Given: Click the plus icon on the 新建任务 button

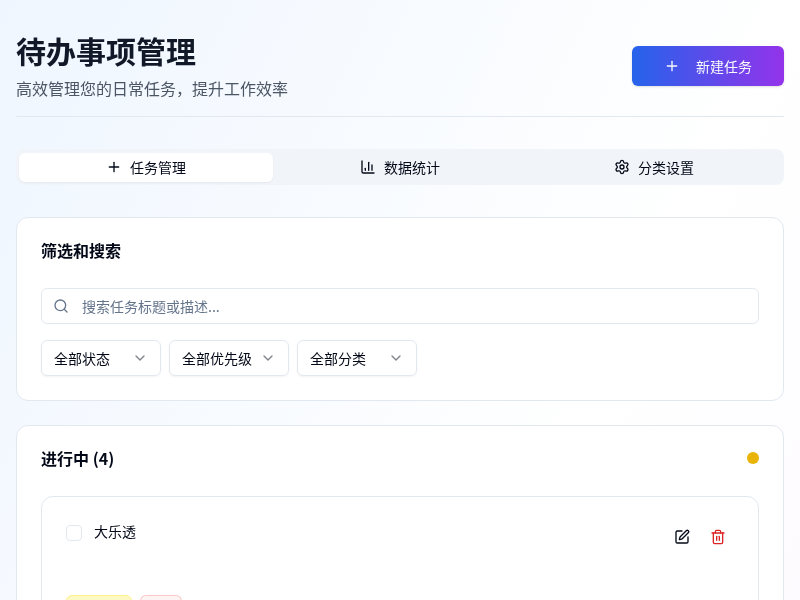Looking at the screenshot, I should (671, 66).
